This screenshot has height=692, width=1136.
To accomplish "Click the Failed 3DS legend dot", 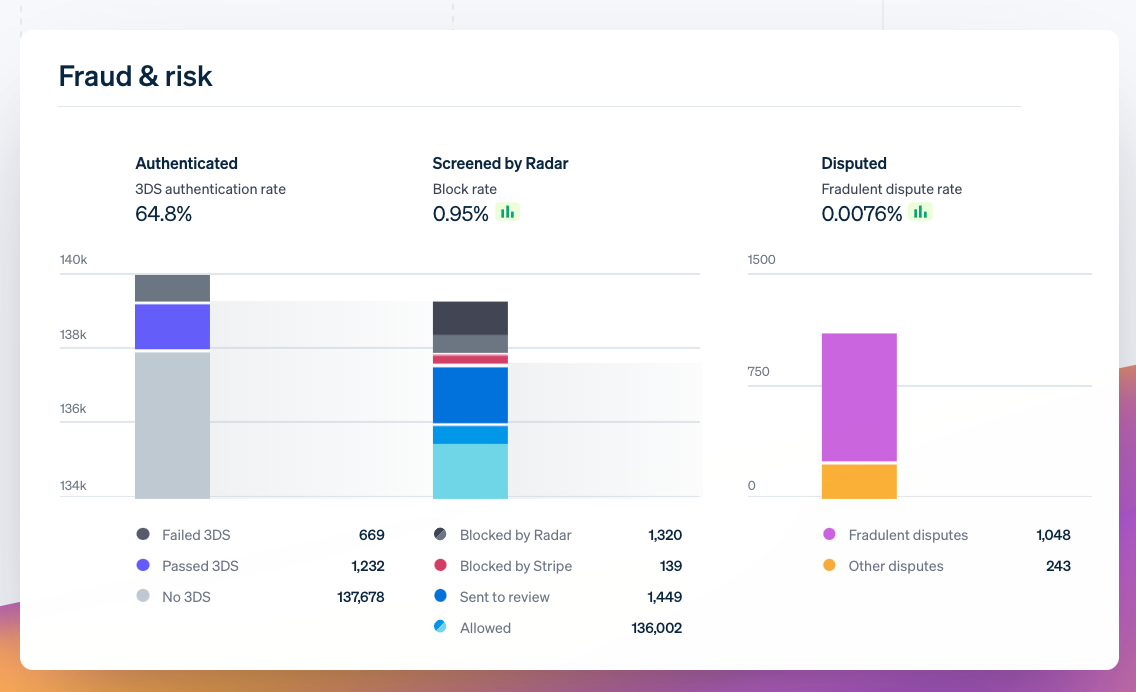I will tap(143, 535).
